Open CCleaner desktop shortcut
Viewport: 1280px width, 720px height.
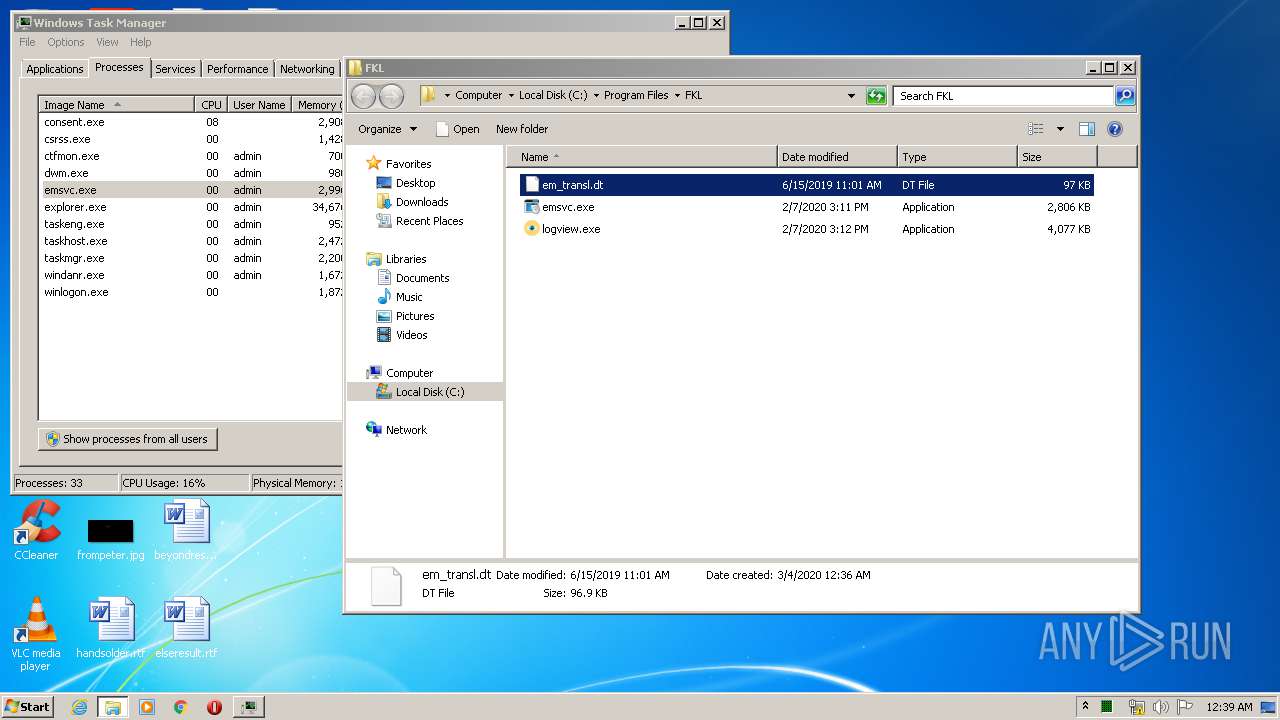[36, 530]
